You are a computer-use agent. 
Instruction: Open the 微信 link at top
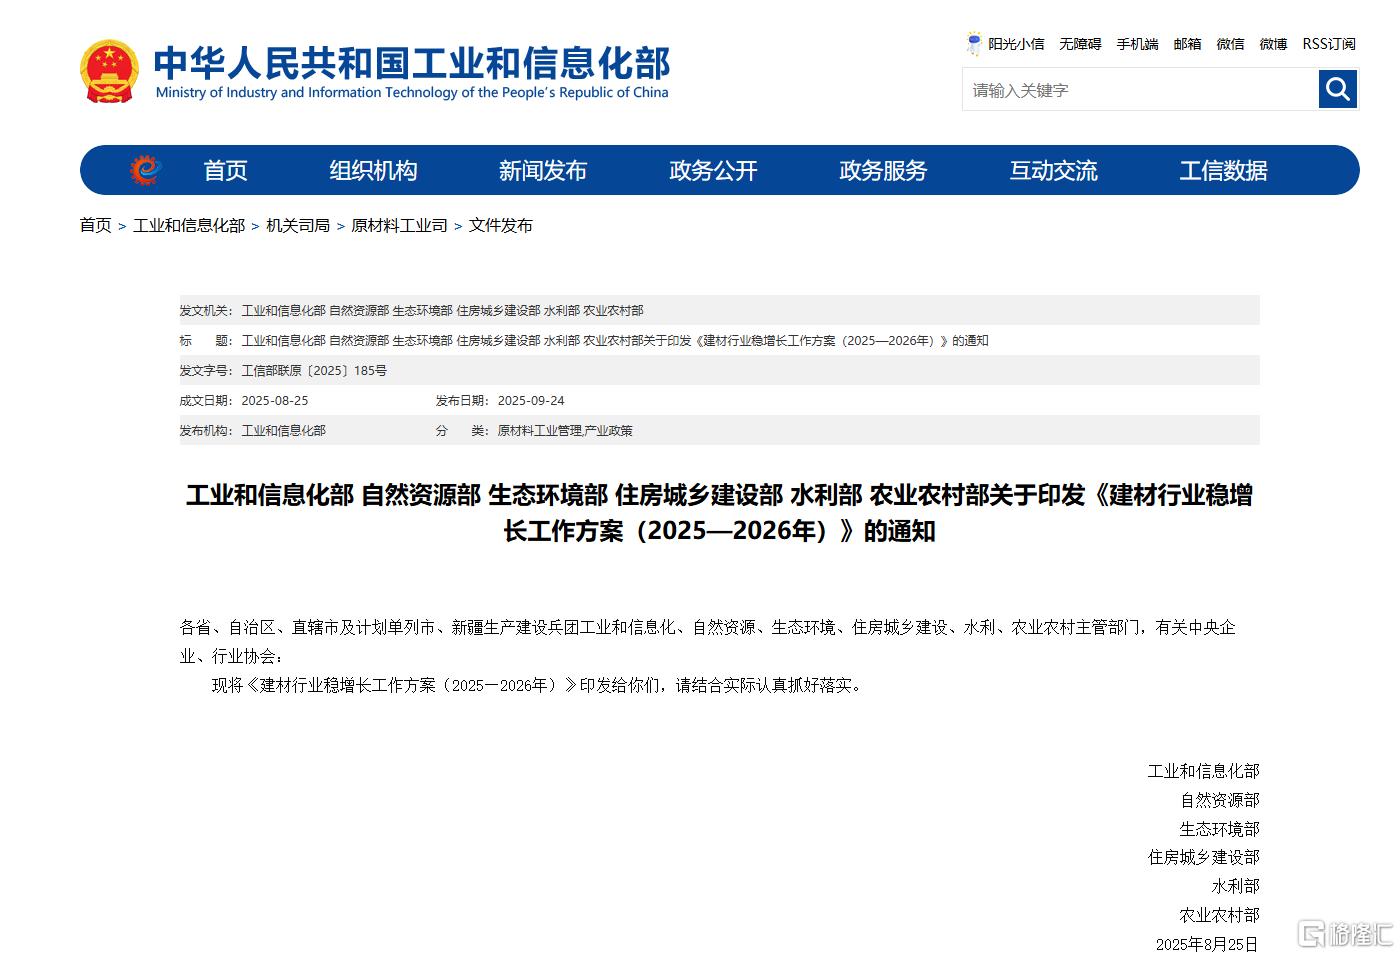tap(1230, 44)
